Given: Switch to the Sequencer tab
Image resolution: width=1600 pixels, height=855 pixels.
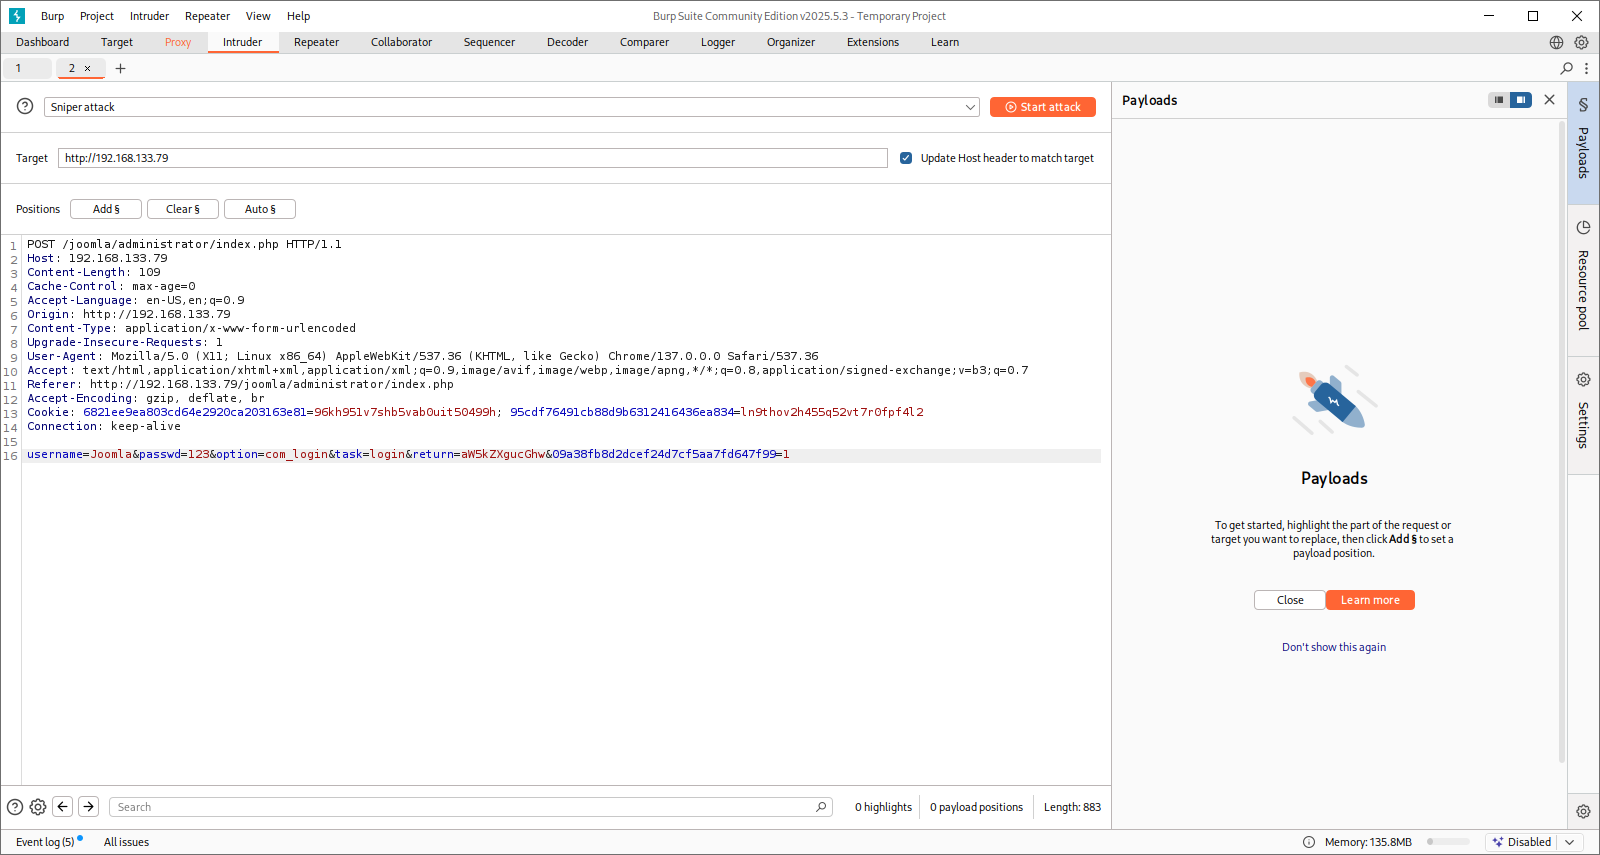Looking at the screenshot, I should pyautogui.click(x=489, y=42).
